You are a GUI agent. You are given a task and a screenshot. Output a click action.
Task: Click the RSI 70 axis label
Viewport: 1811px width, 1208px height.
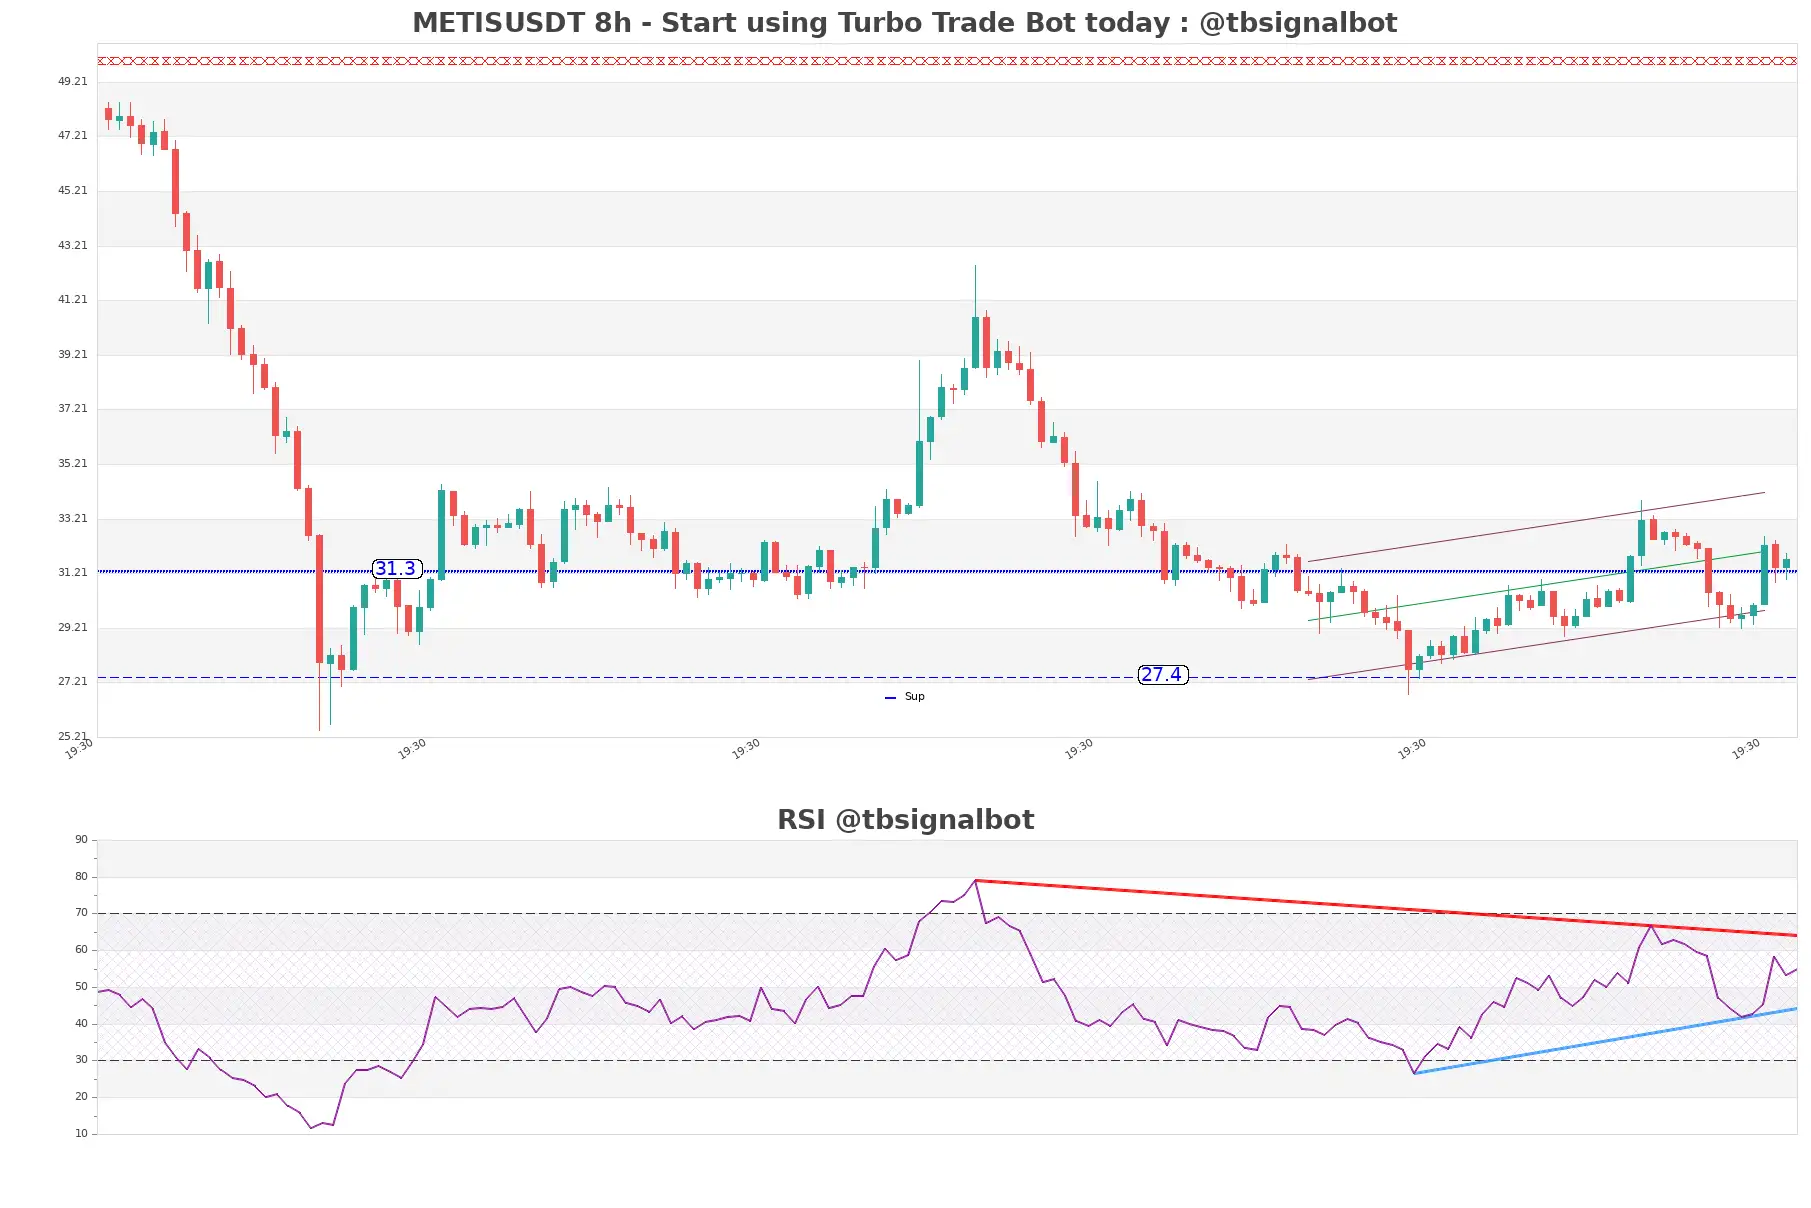81,912
